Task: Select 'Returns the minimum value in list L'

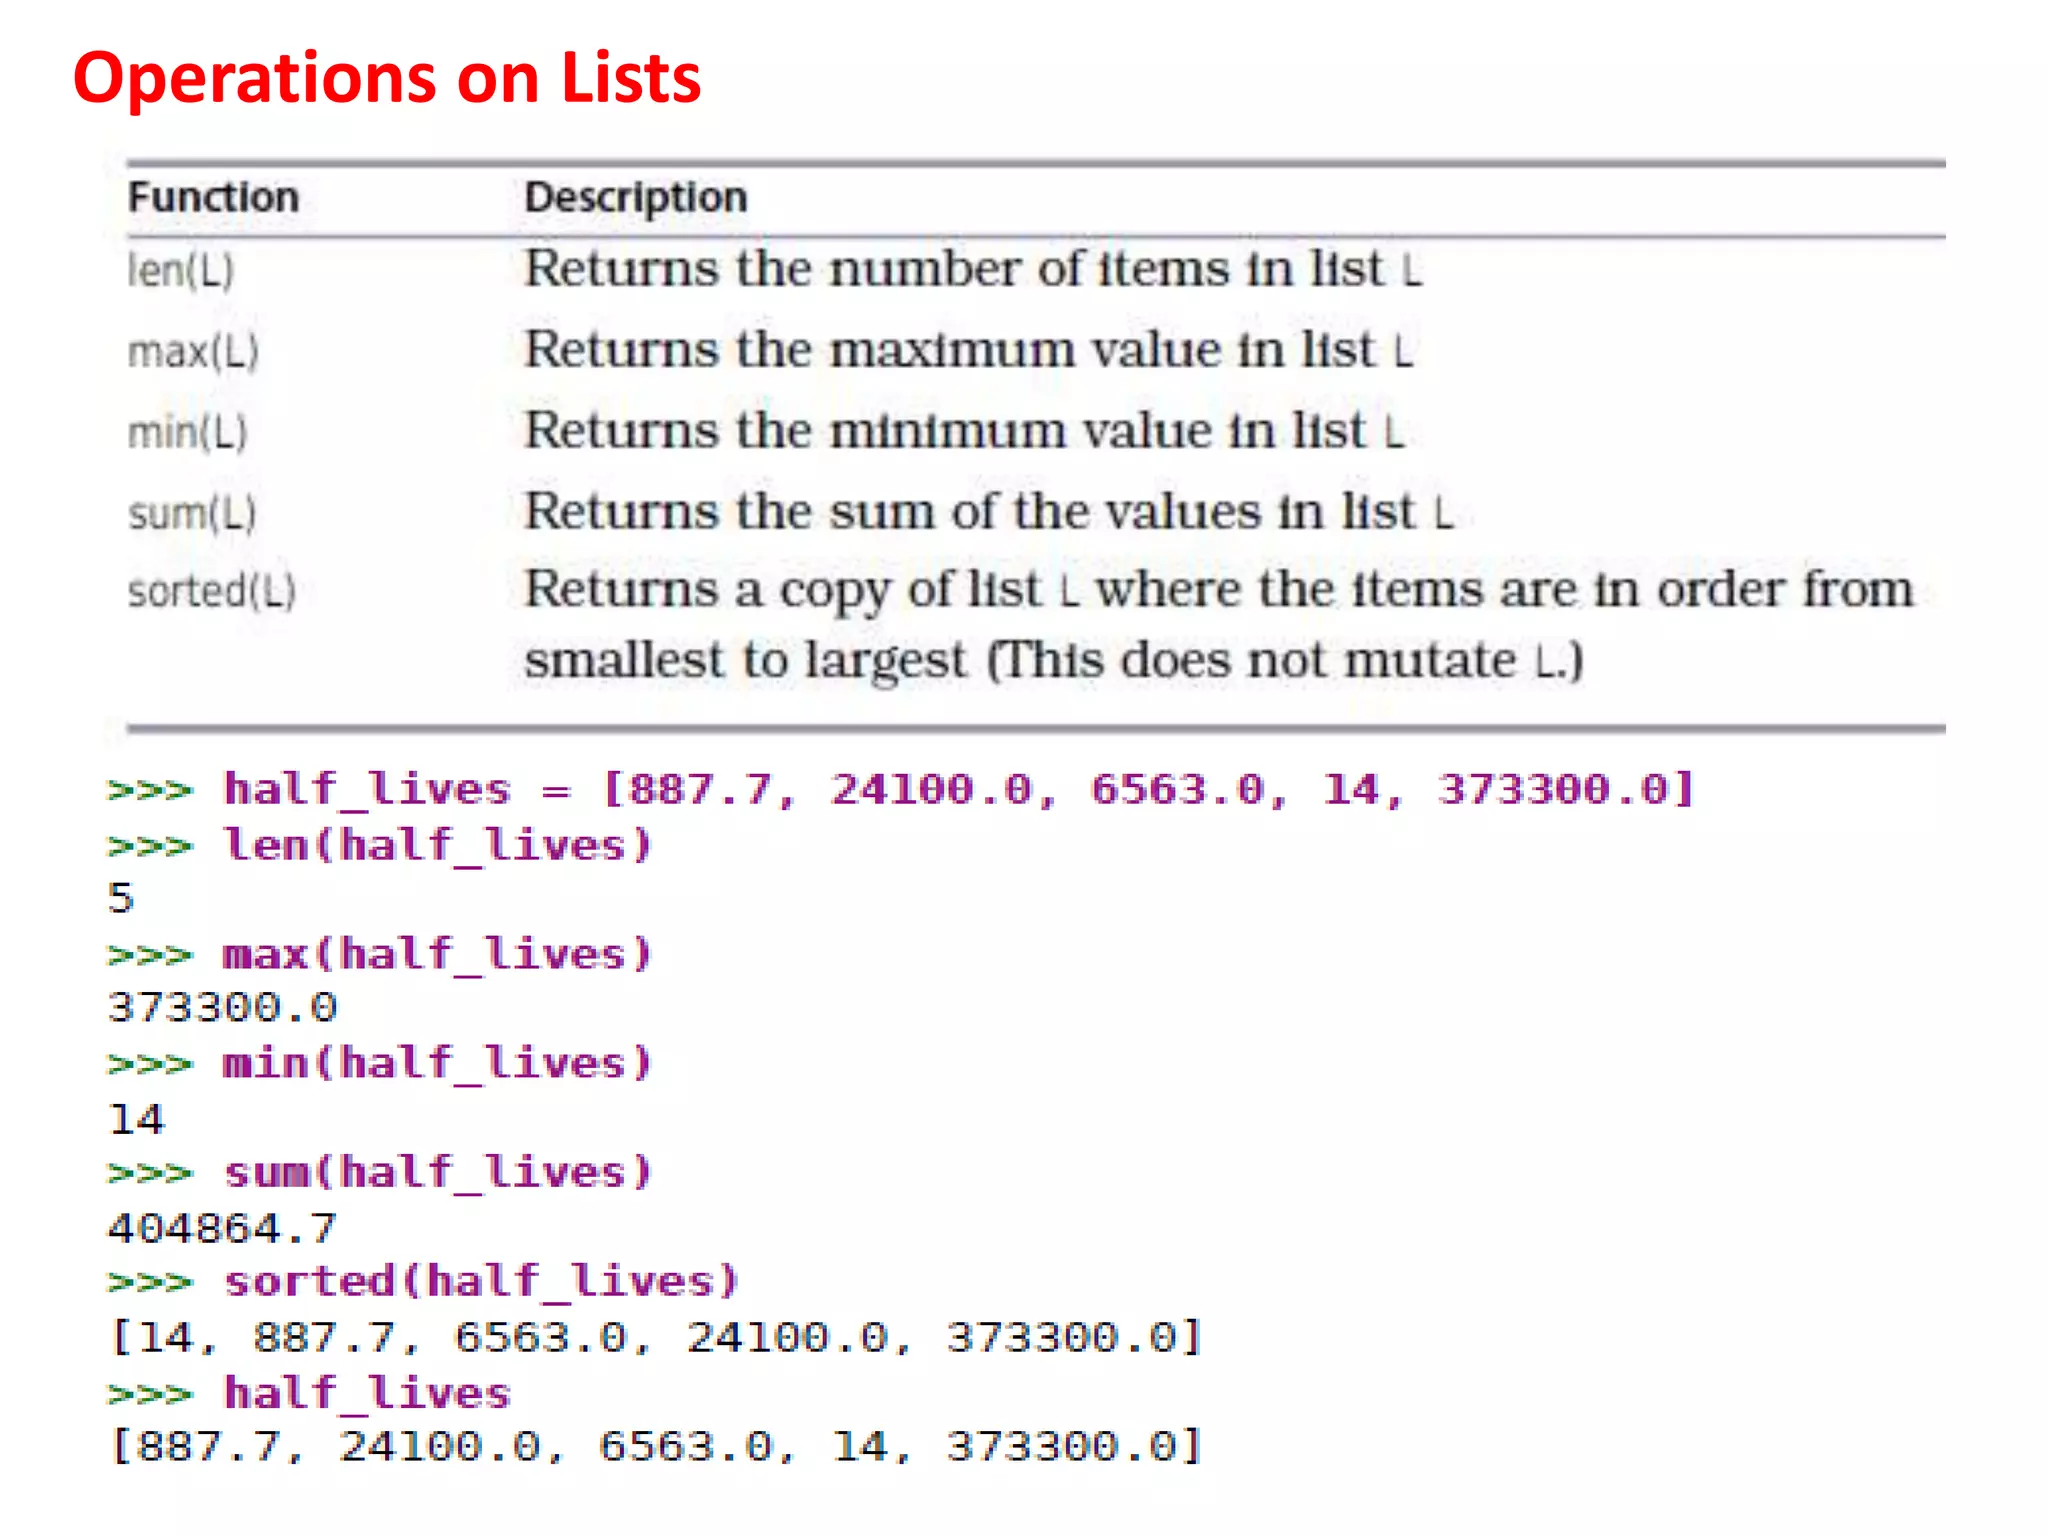Action: click(x=965, y=430)
